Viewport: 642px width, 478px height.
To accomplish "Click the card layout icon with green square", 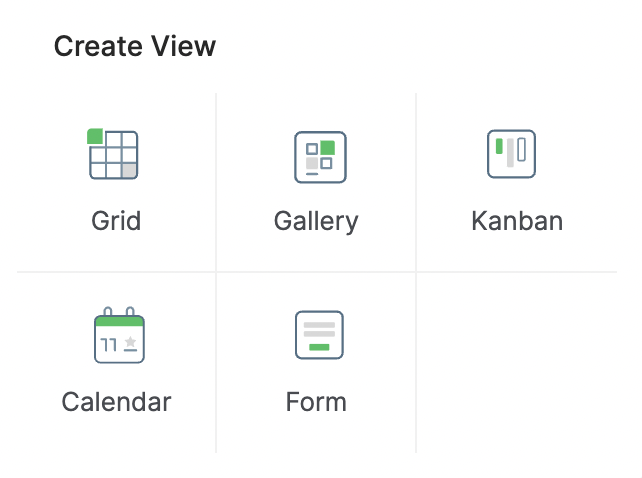I will coord(320,157).
